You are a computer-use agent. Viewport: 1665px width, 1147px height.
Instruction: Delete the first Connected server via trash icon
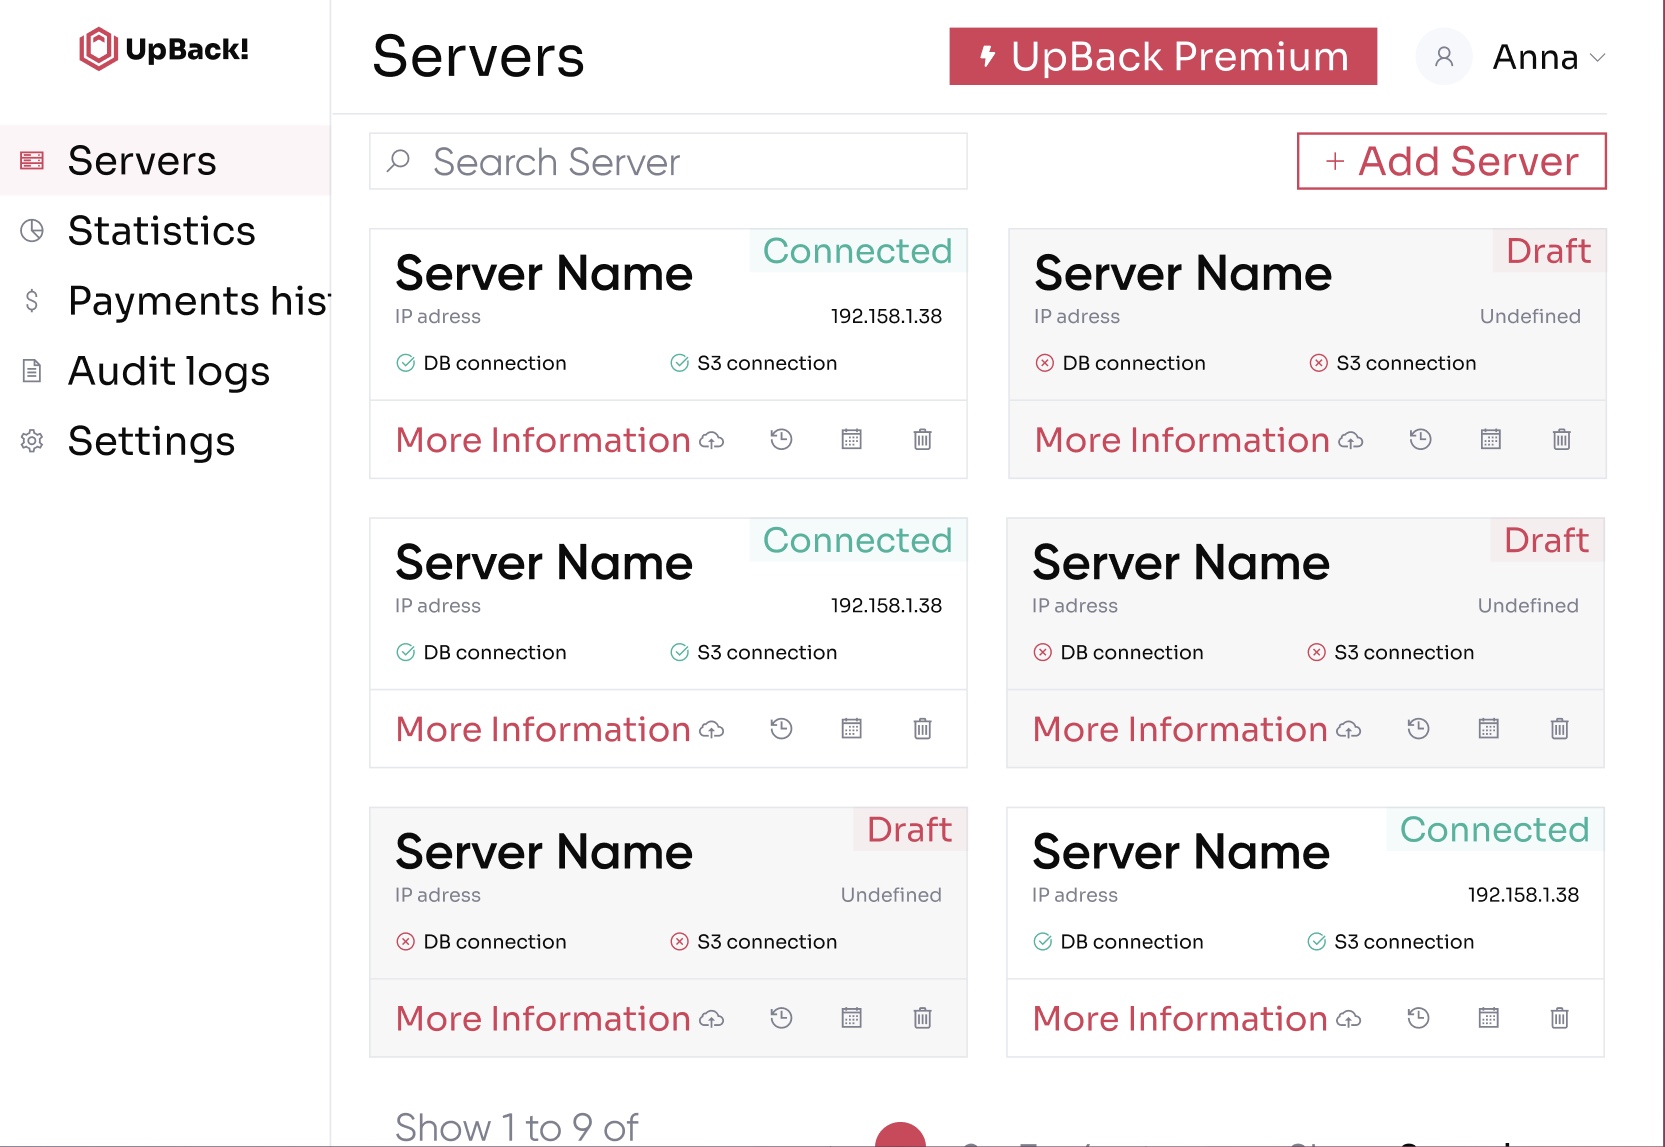tap(922, 439)
